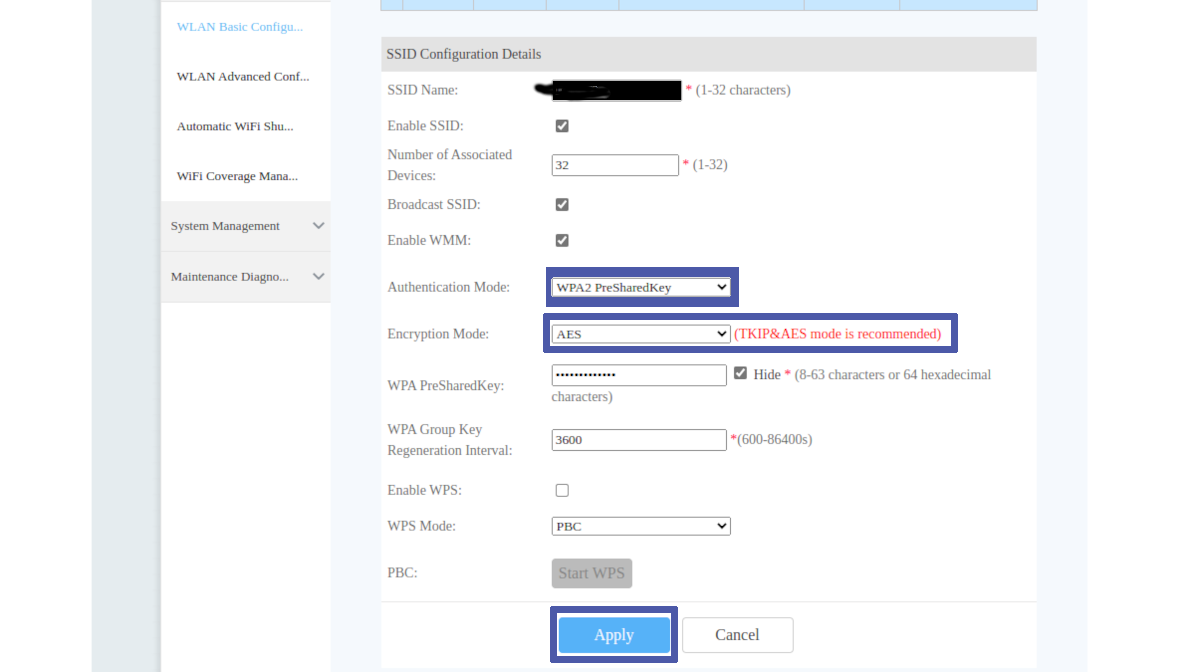Click the Apply button
The image size is (1200, 672).
click(614, 635)
